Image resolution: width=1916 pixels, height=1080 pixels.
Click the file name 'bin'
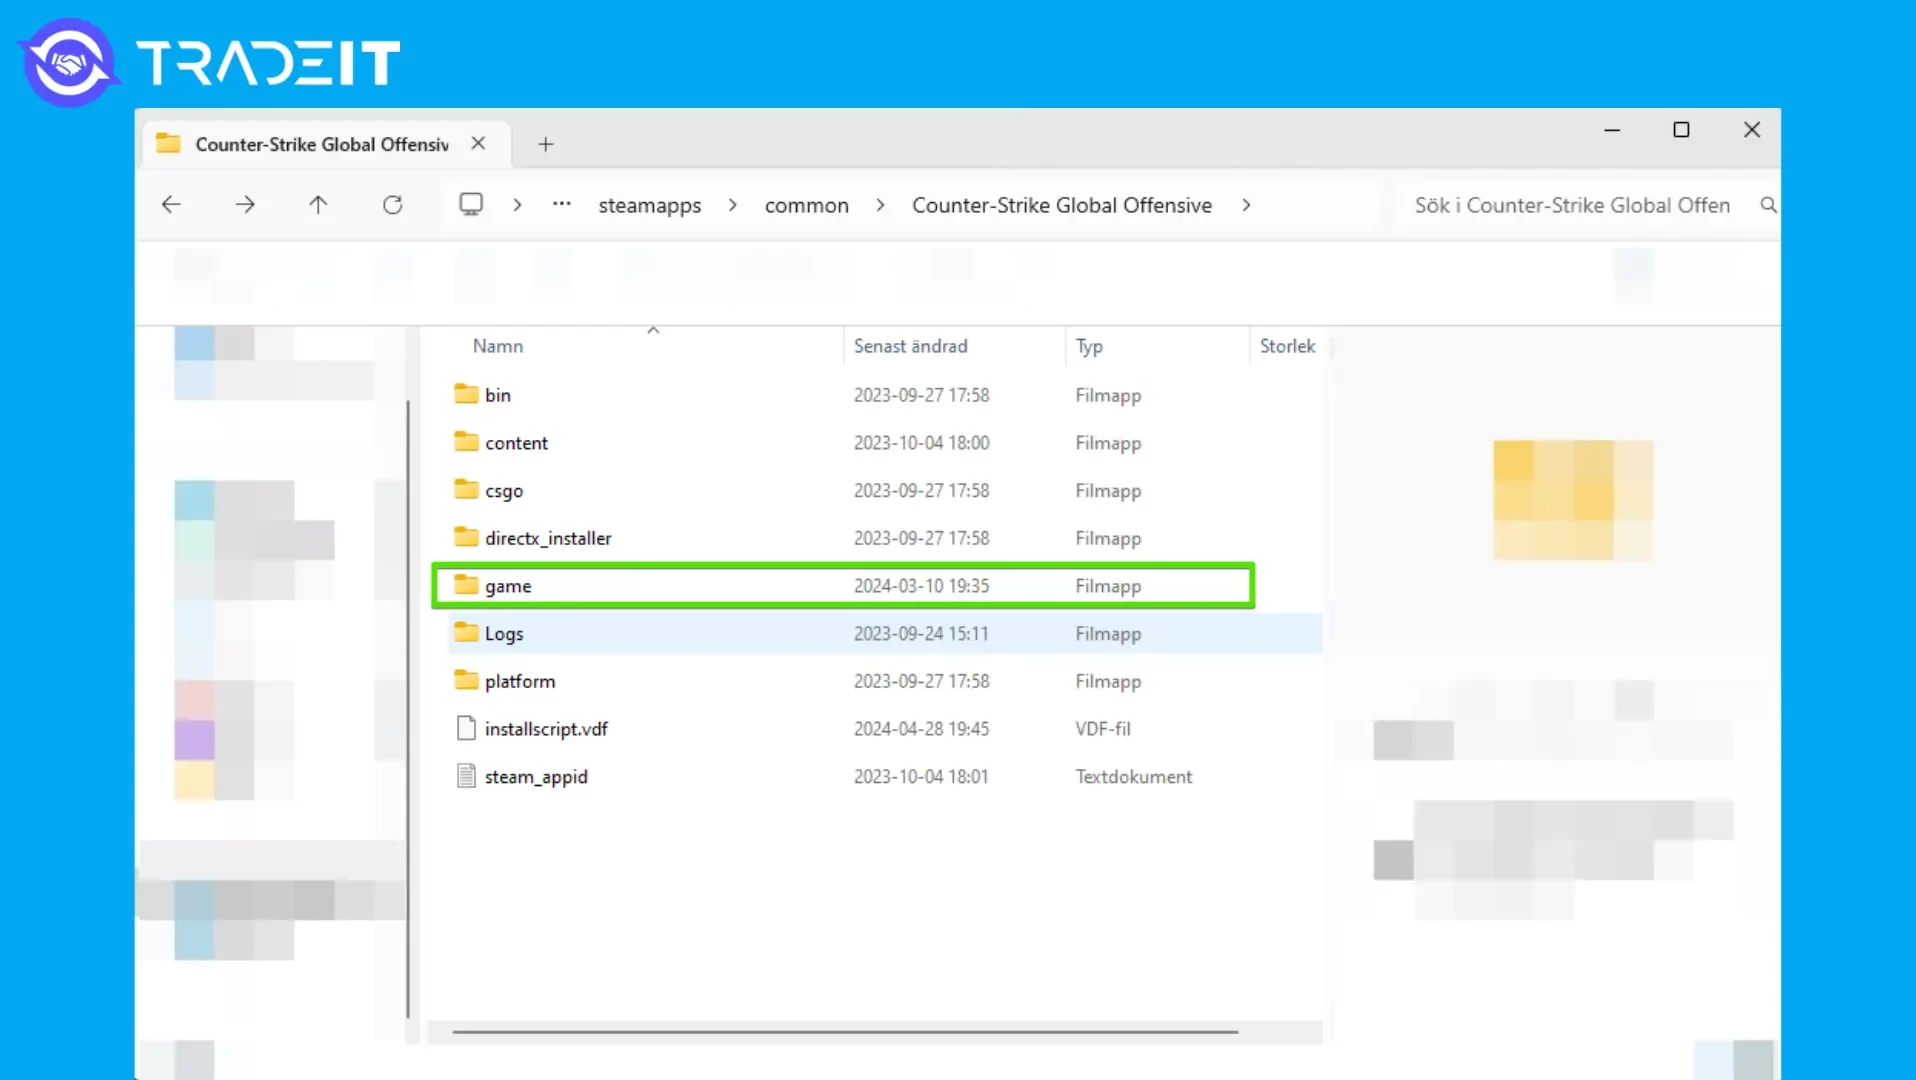tap(498, 395)
